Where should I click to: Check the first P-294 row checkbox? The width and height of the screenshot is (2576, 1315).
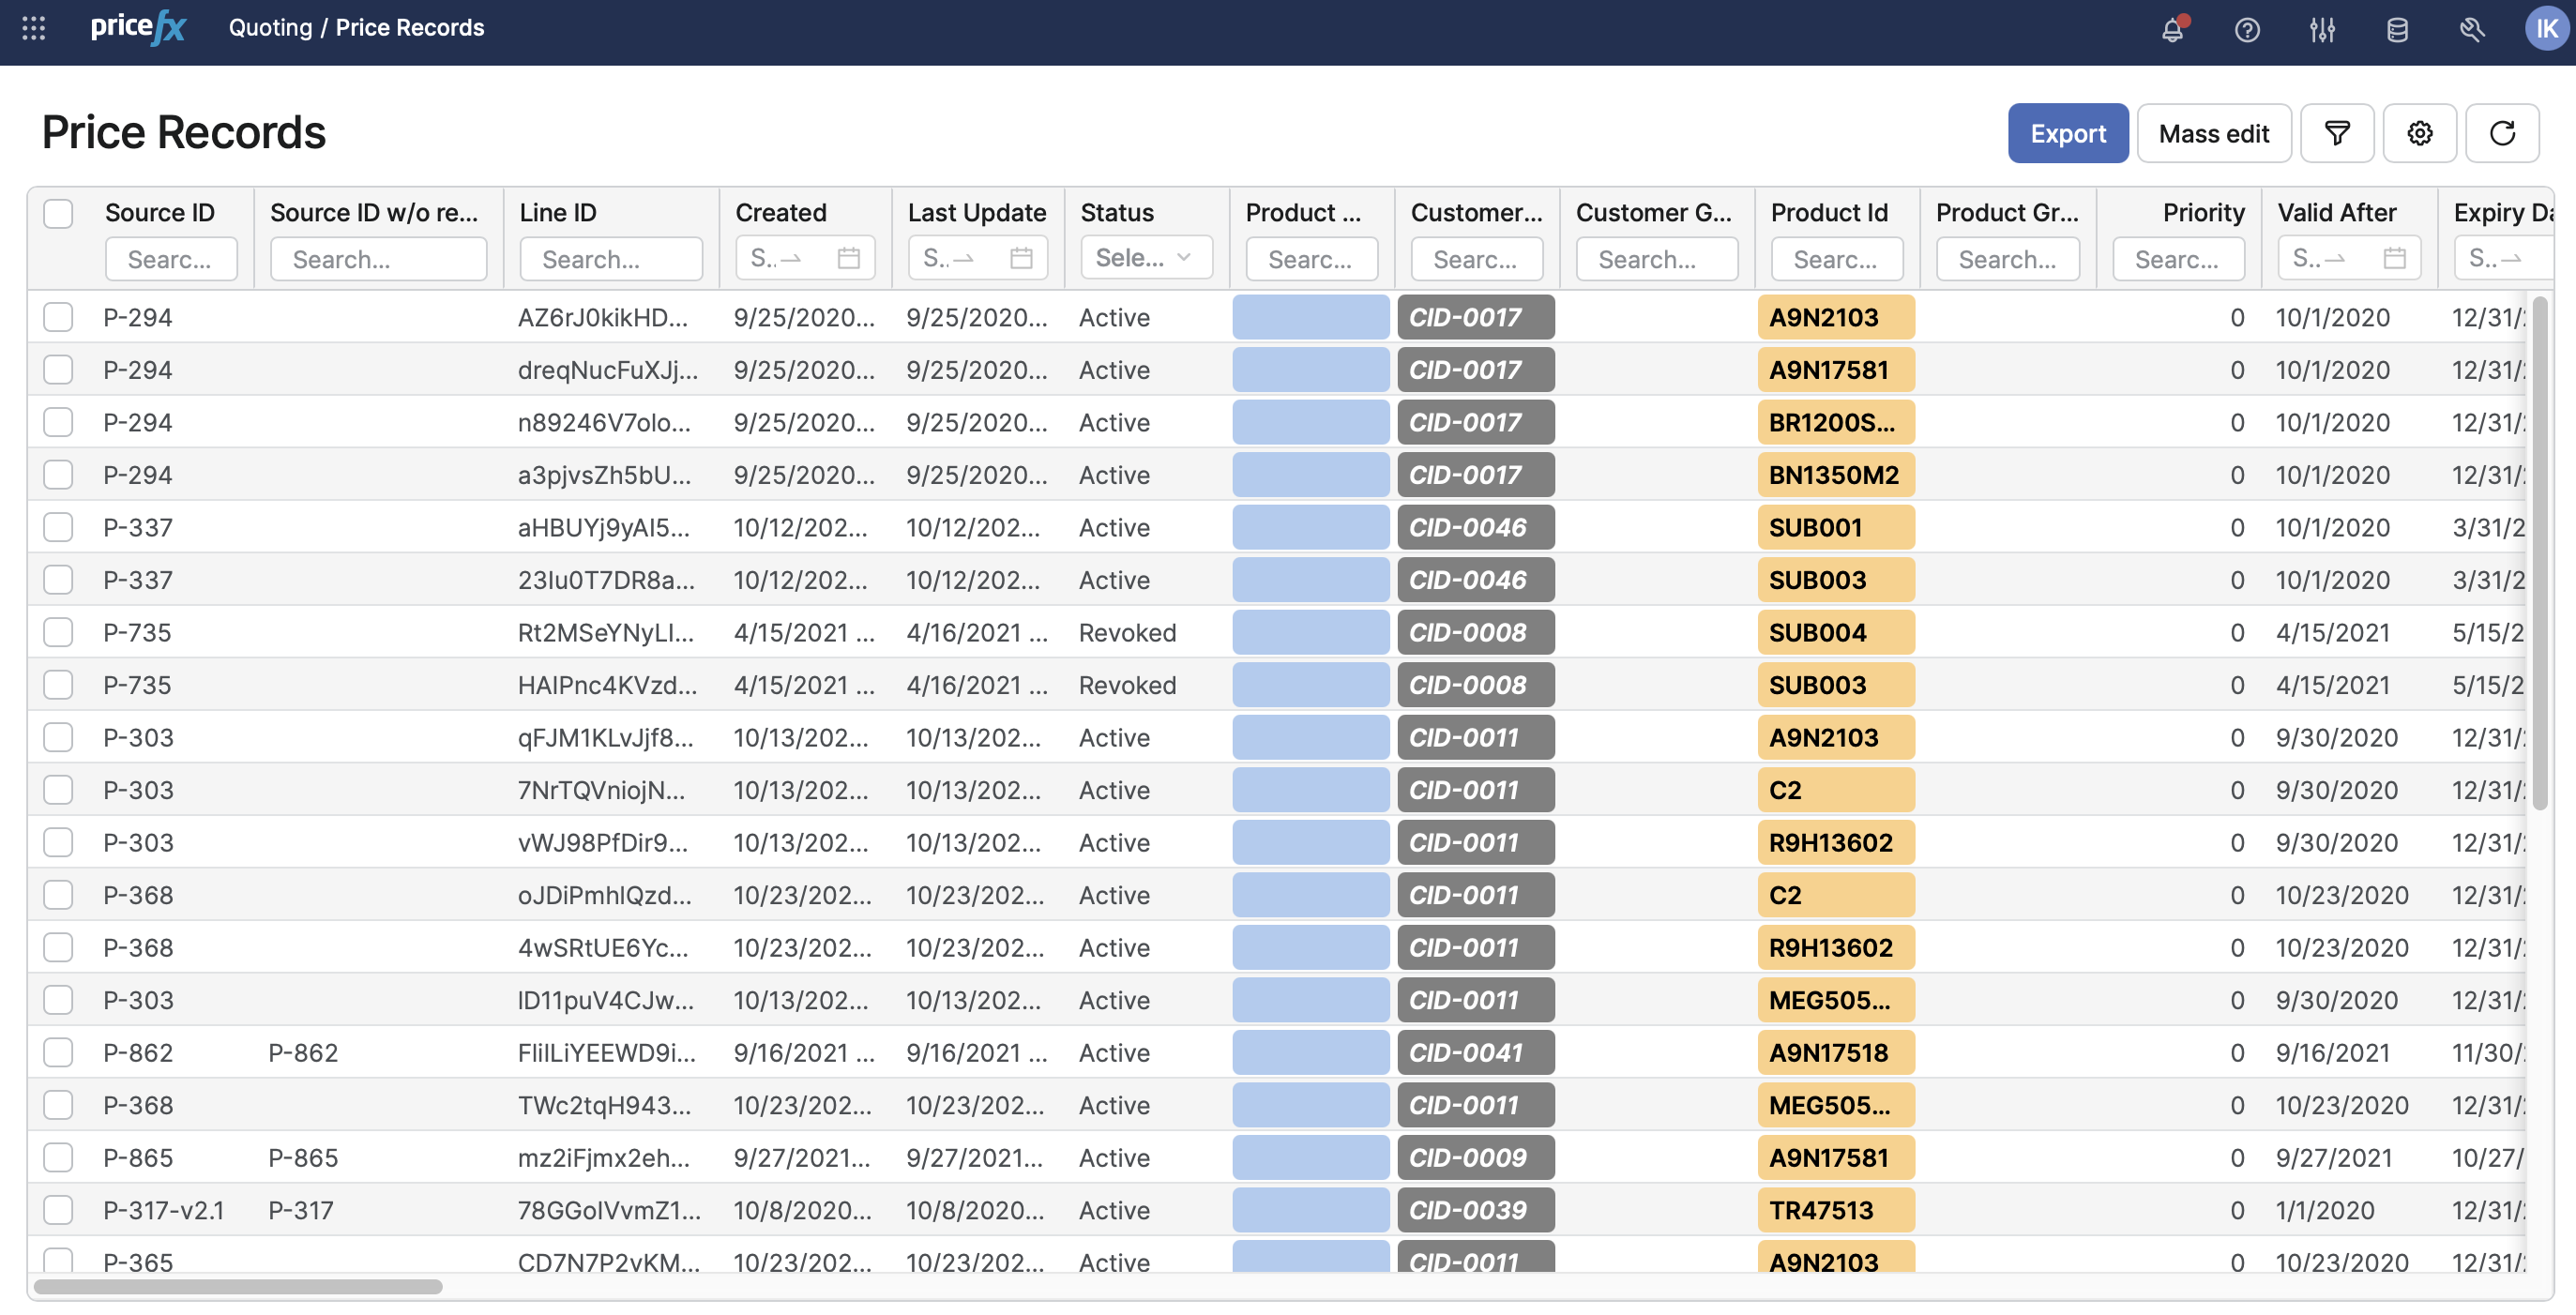[58, 317]
